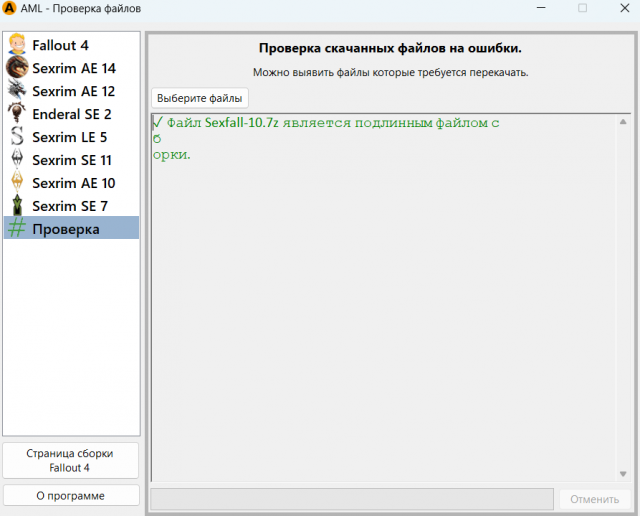Click the icon next to Sexrim SE 11
The width and height of the screenshot is (640, 516).
point(17,160)
